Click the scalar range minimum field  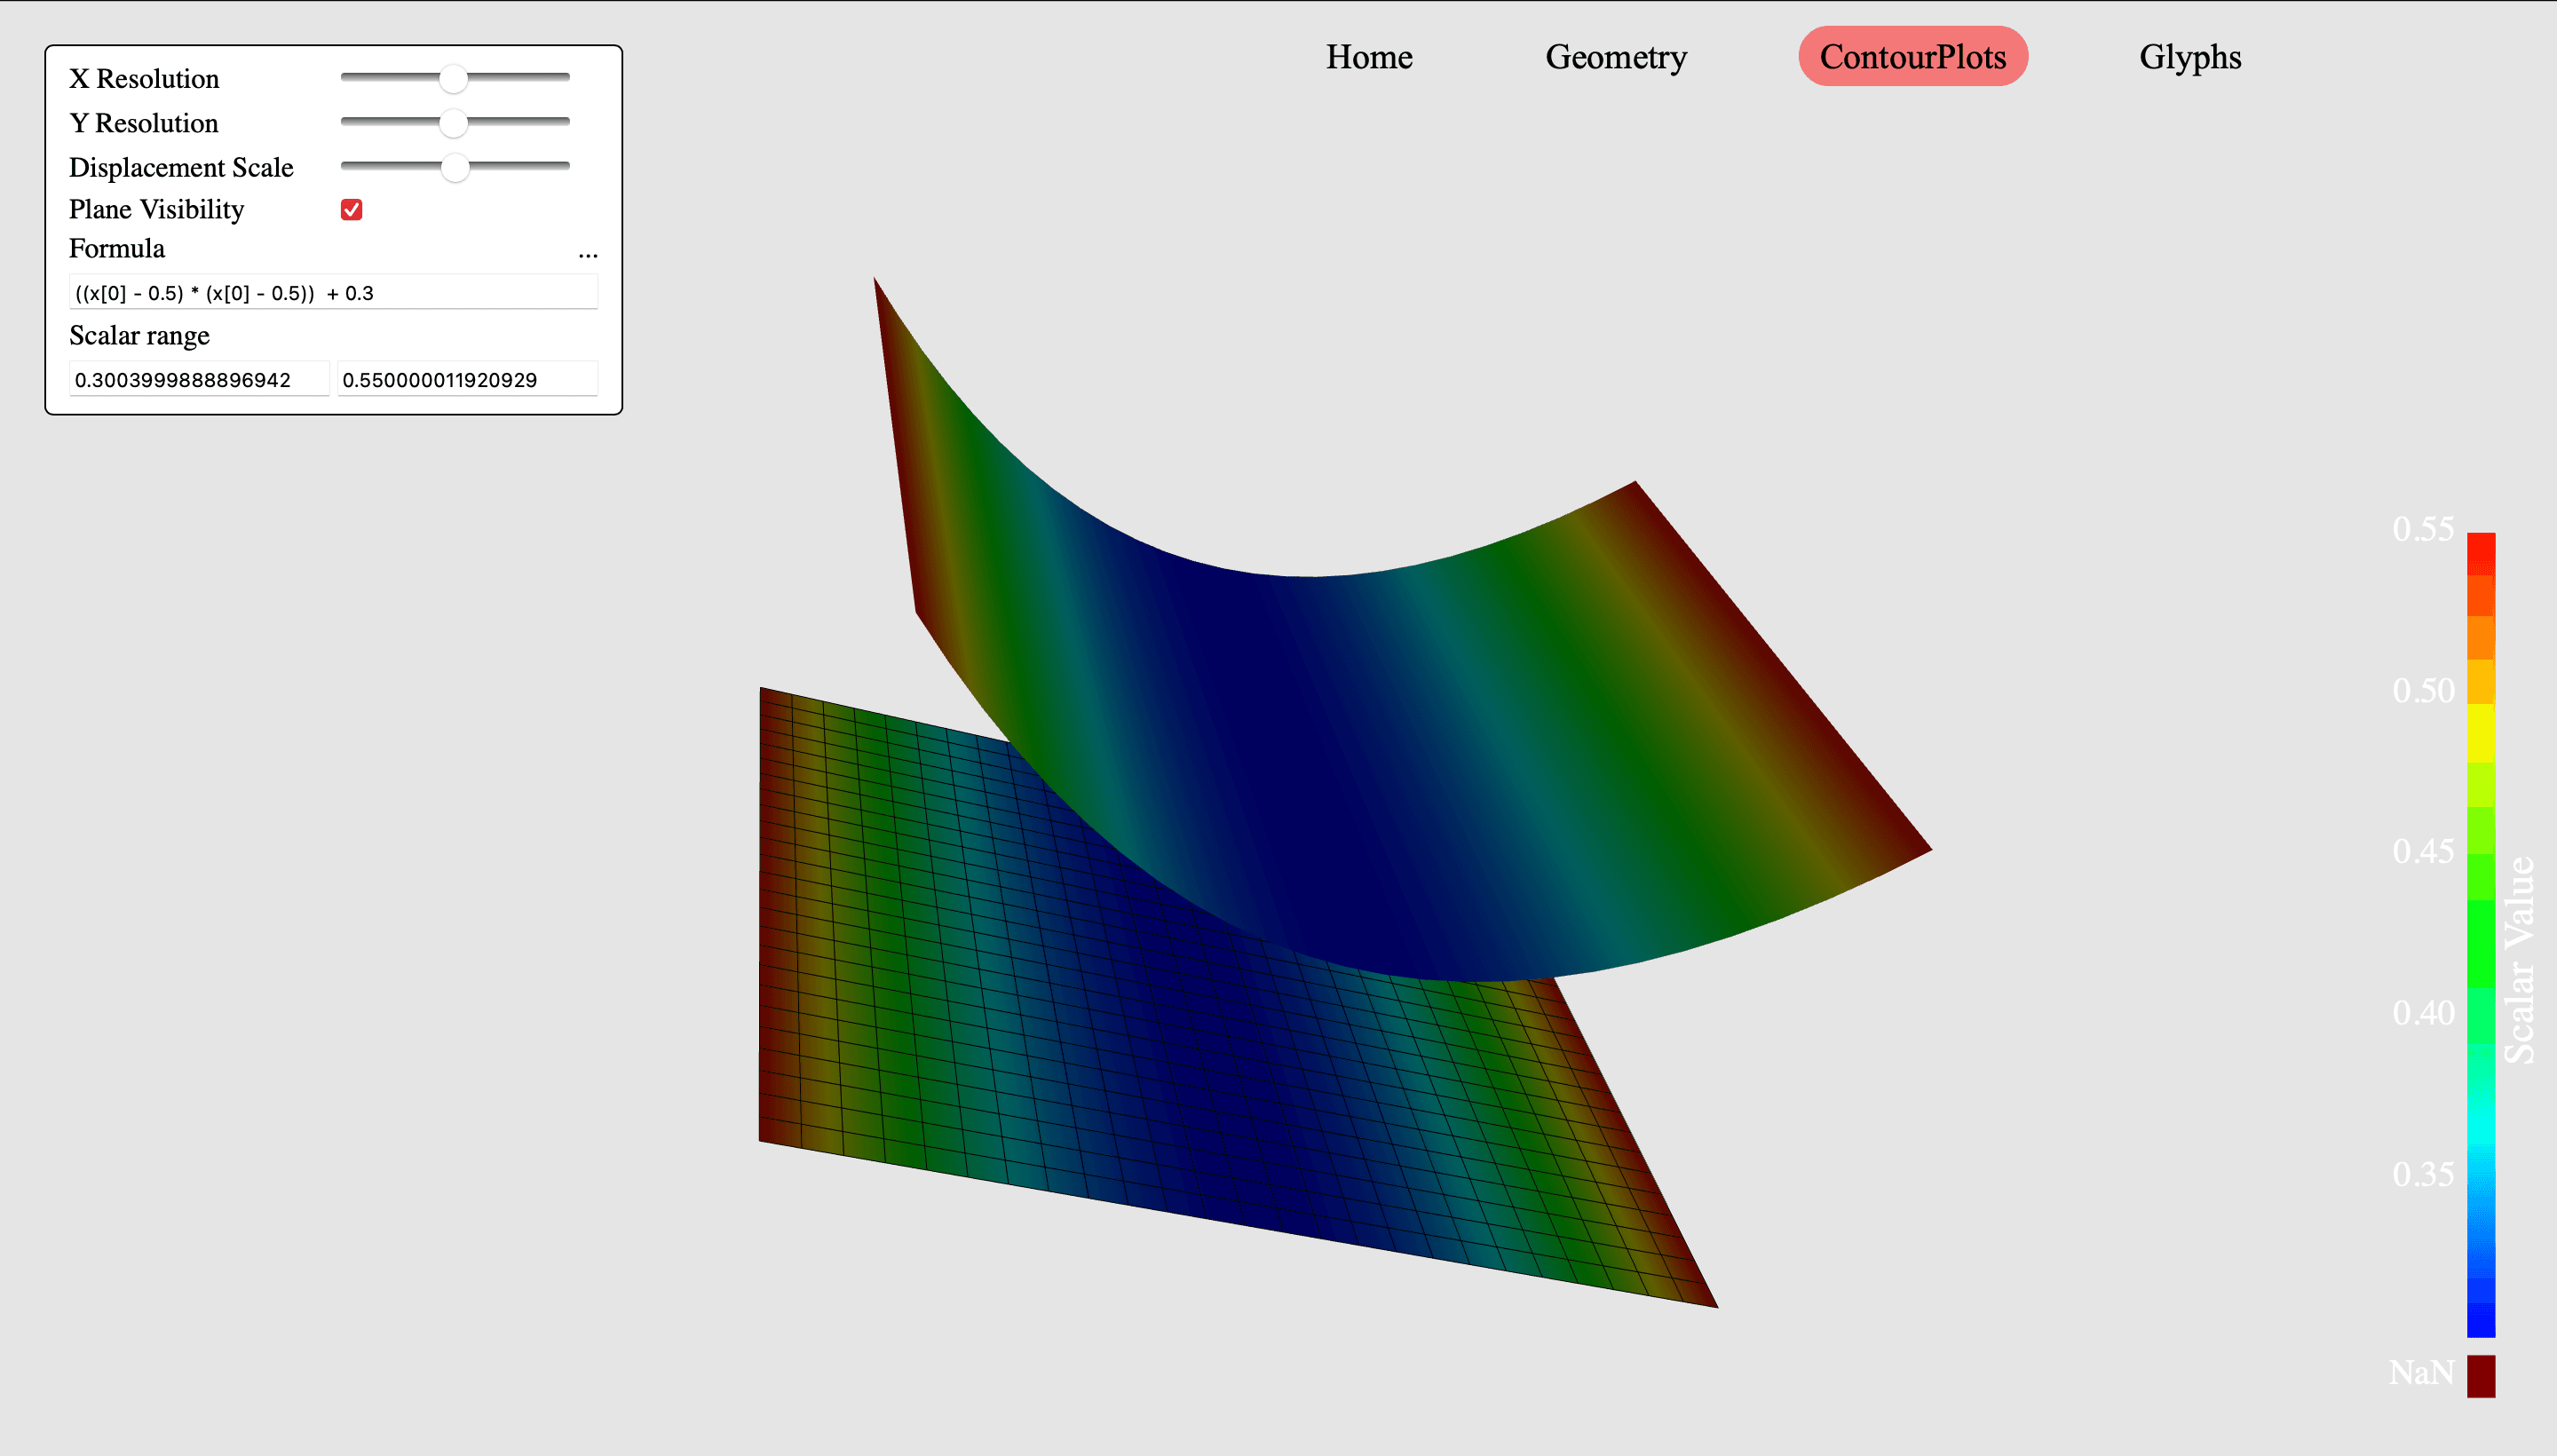tap(198, 380)
